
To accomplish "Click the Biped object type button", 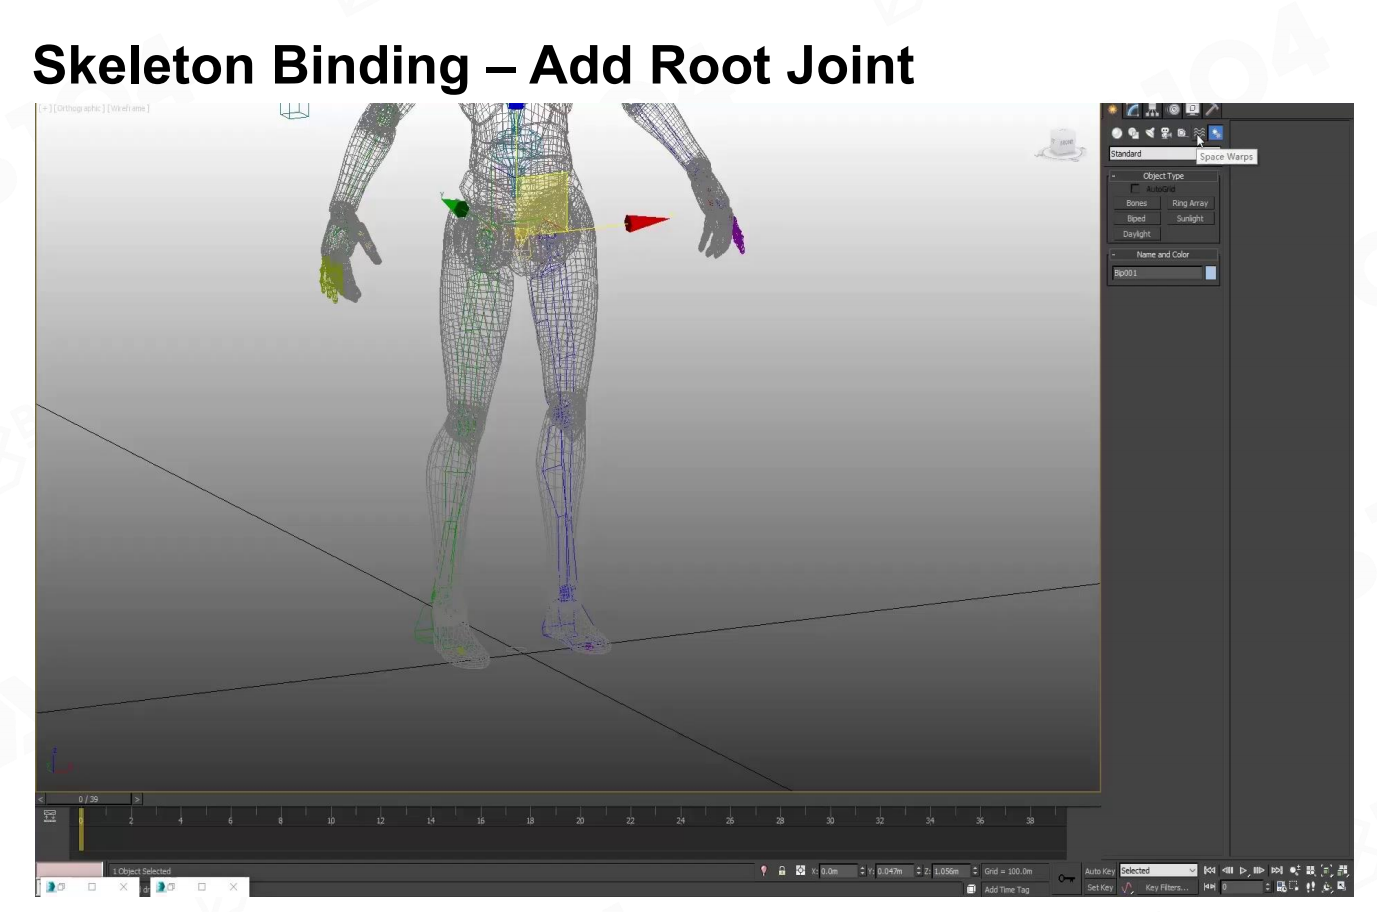I will coord(1136,219).
